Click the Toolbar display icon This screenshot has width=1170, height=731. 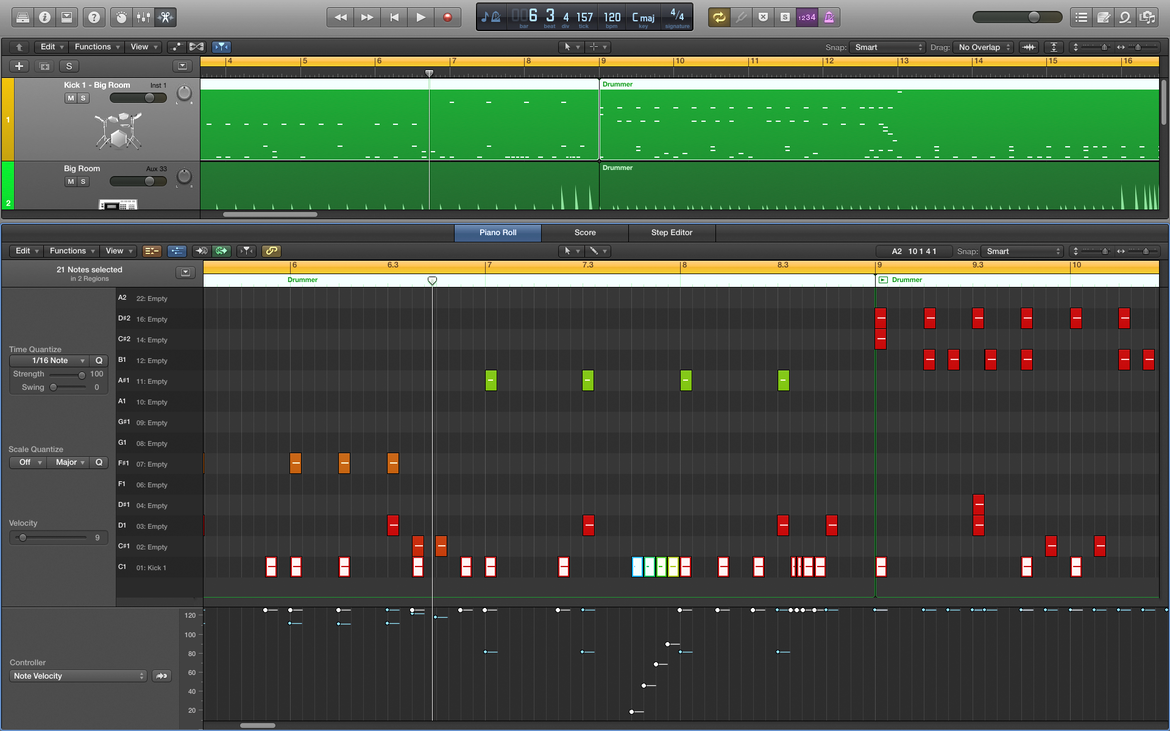[66, 16]
